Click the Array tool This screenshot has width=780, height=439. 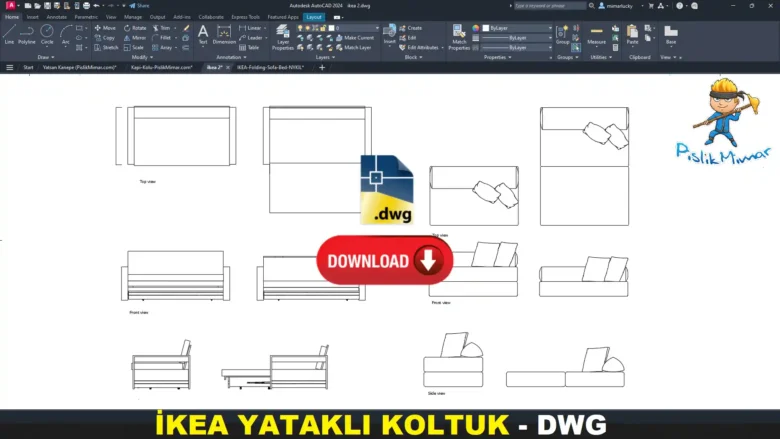coord(162,48)
